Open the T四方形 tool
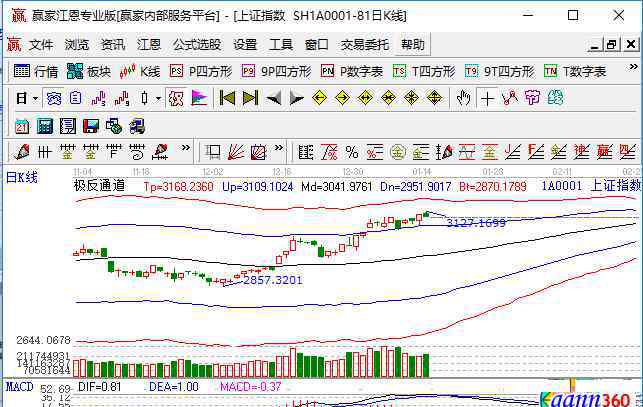Viewport: 643px width, 407px height. (x=424, y=71)
